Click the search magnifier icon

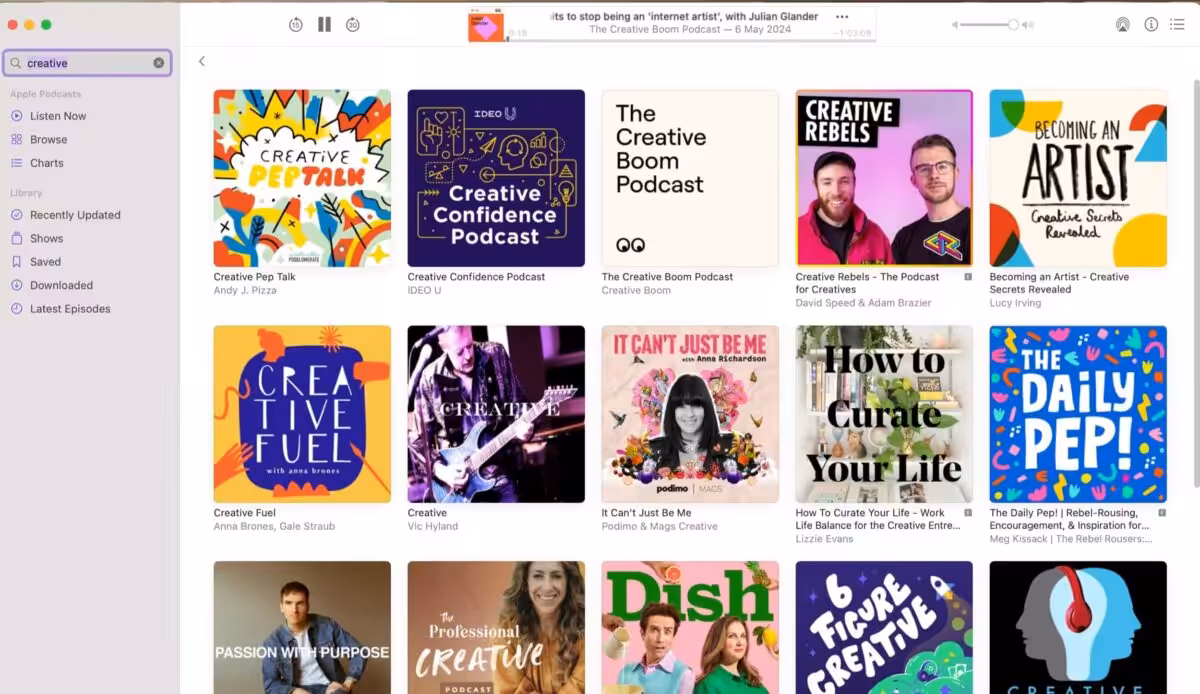pyautogui.click(x=16, y=63)
